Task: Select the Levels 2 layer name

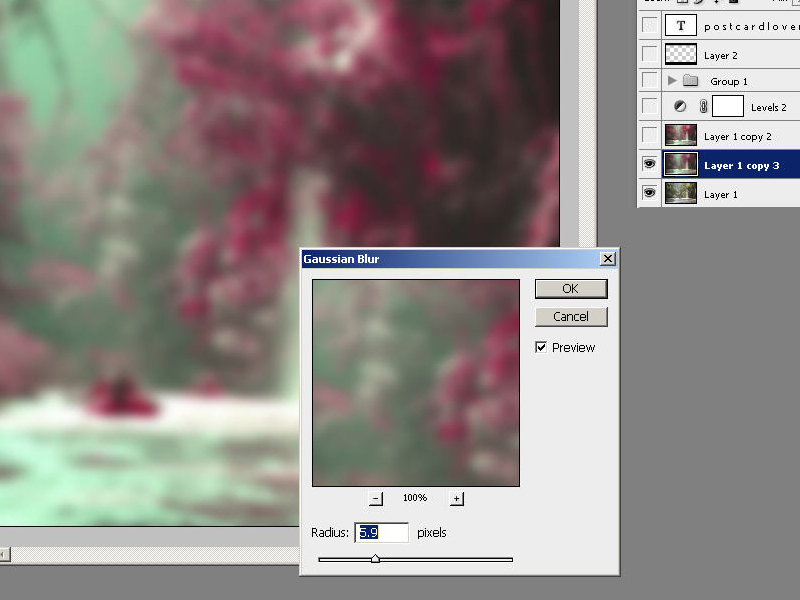Action: pos(768,108)
